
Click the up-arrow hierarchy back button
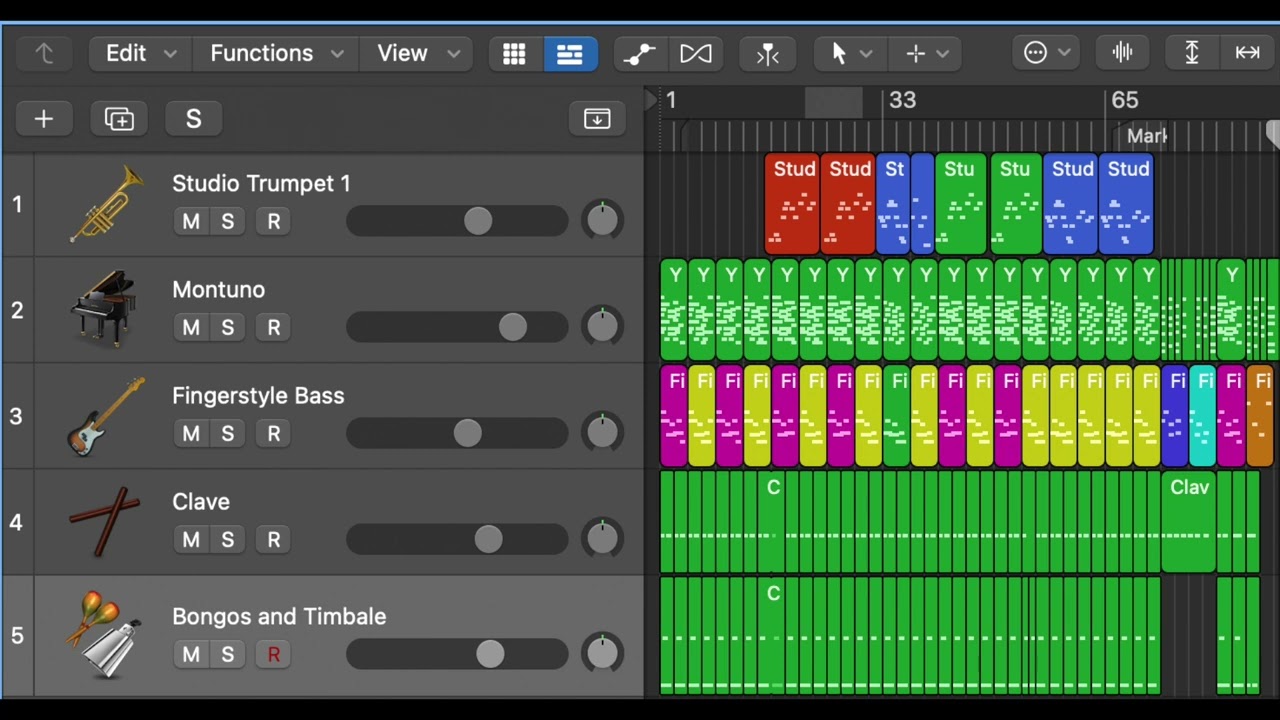pos(44,53)
